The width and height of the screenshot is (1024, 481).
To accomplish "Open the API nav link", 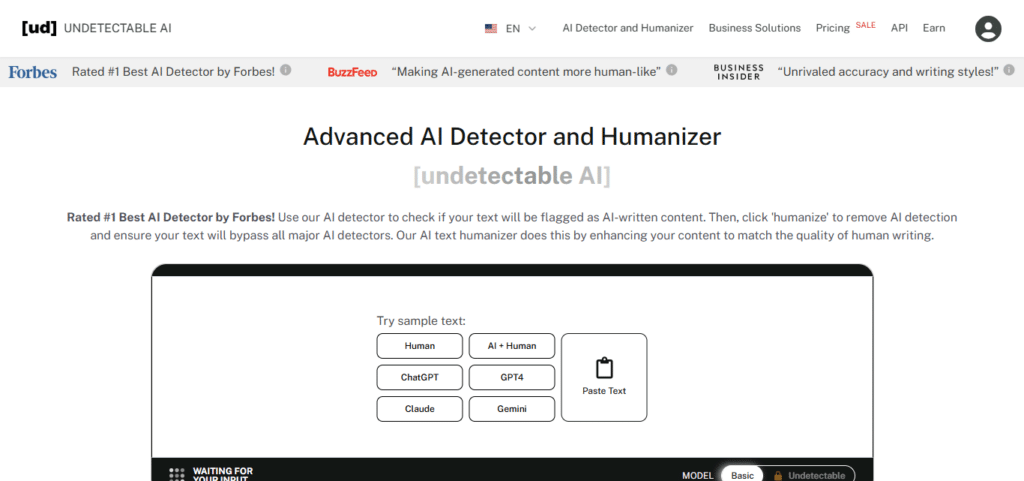I will [x=899, y=28].
